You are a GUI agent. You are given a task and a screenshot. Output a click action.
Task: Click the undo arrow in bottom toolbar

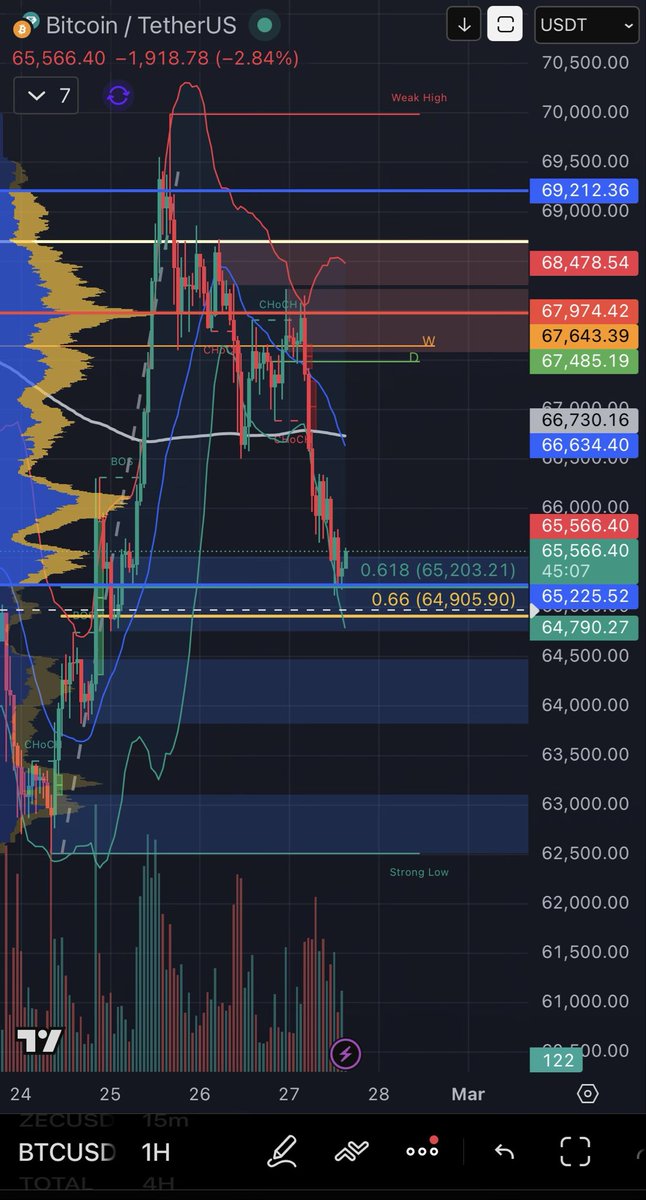504,1153
